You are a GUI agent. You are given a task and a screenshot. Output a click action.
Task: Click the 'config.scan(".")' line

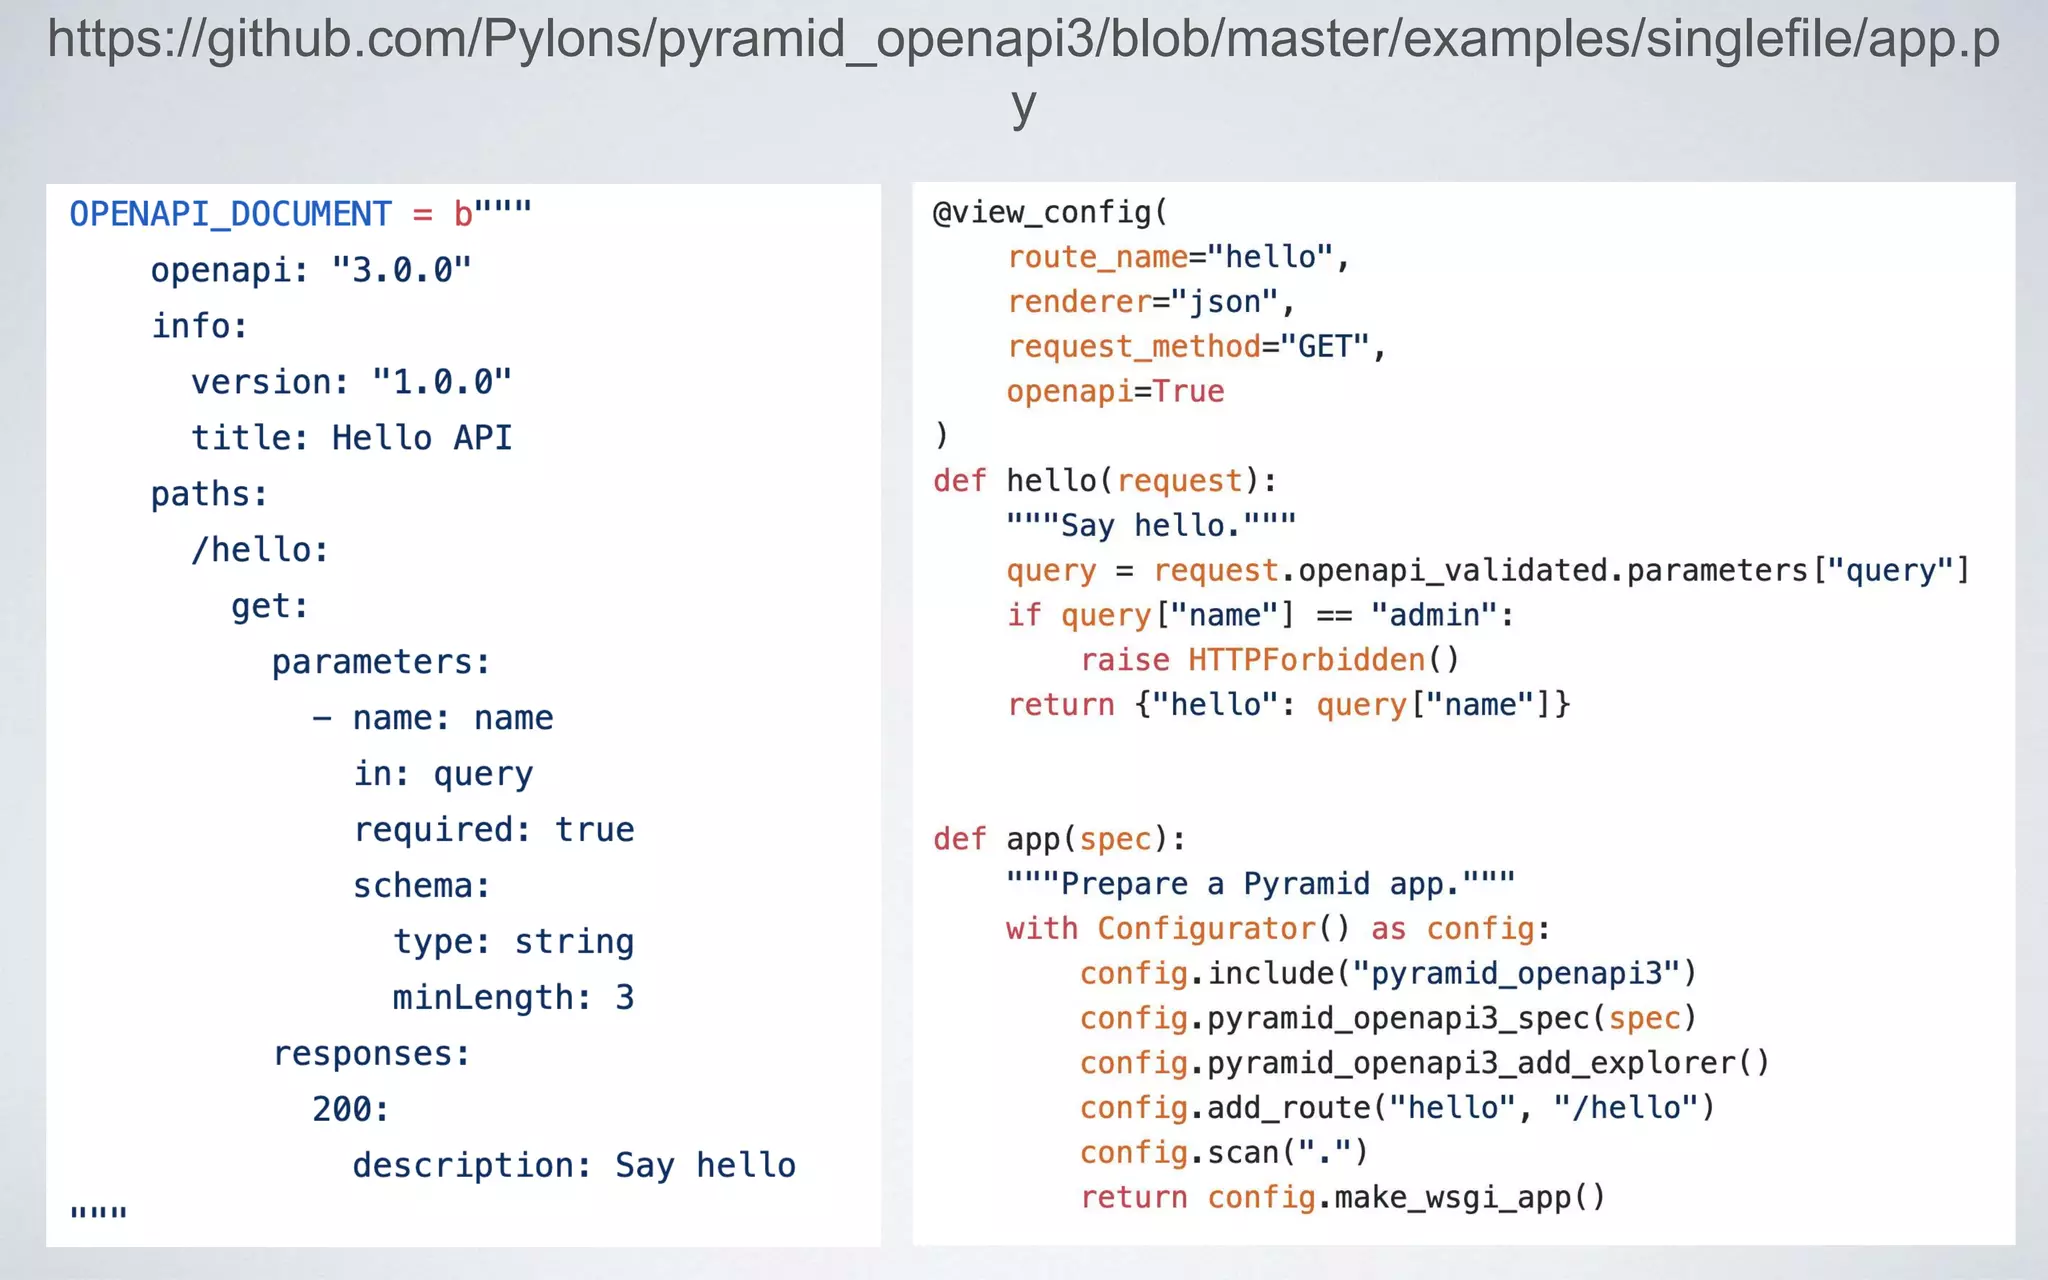(1224, 1153)
